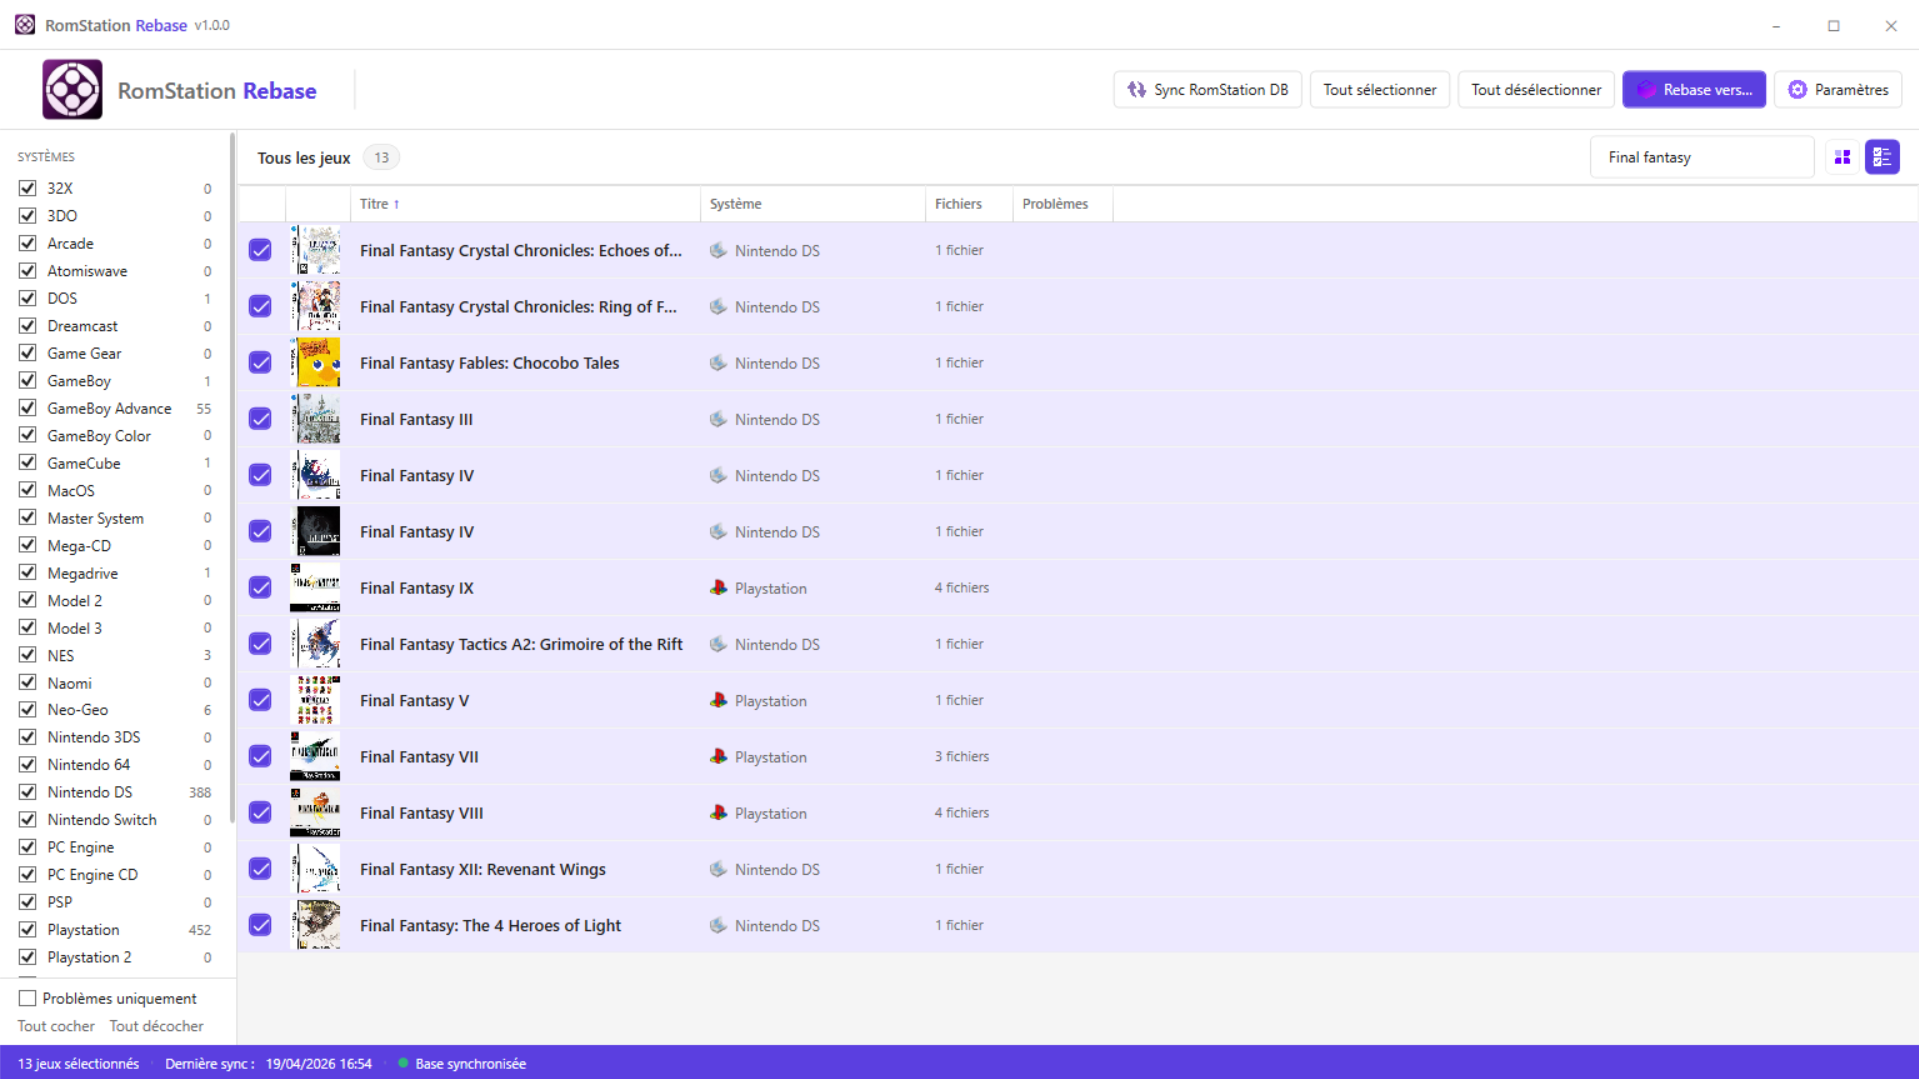Focus the Final fantasy search field

click(1700, 157)
